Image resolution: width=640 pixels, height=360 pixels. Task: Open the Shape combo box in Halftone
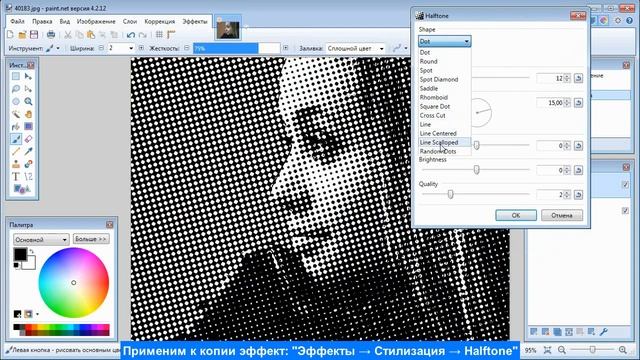pos(444,41)
